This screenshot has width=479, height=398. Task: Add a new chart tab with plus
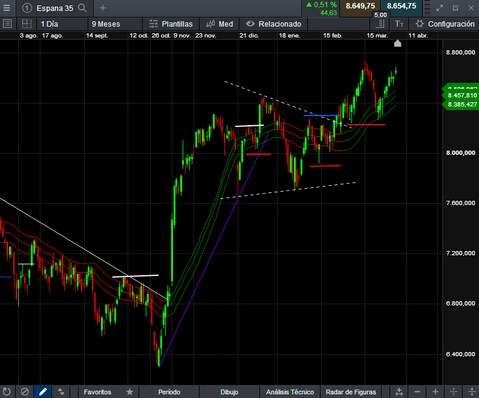[103, 8]
